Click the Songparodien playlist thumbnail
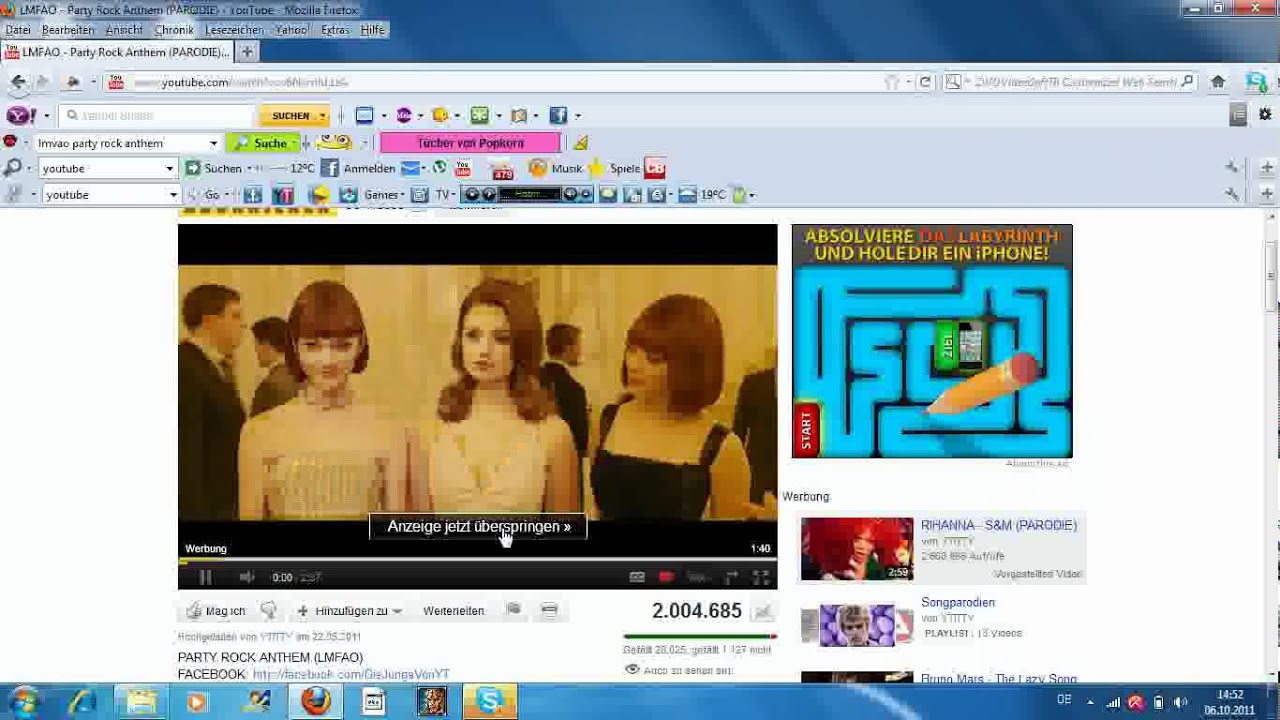This screenshot has height=720, width=1280. [x=857, y=625]
